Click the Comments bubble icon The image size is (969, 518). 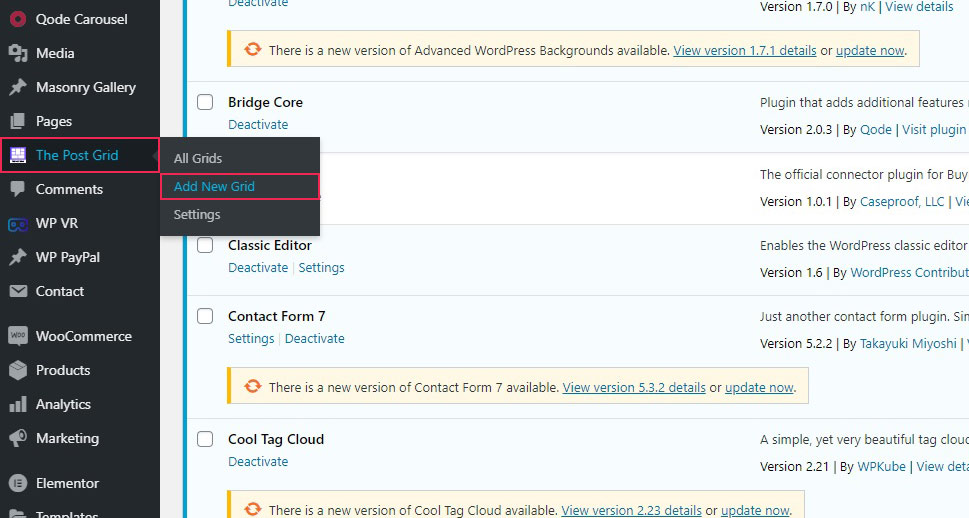coord(18,189)
